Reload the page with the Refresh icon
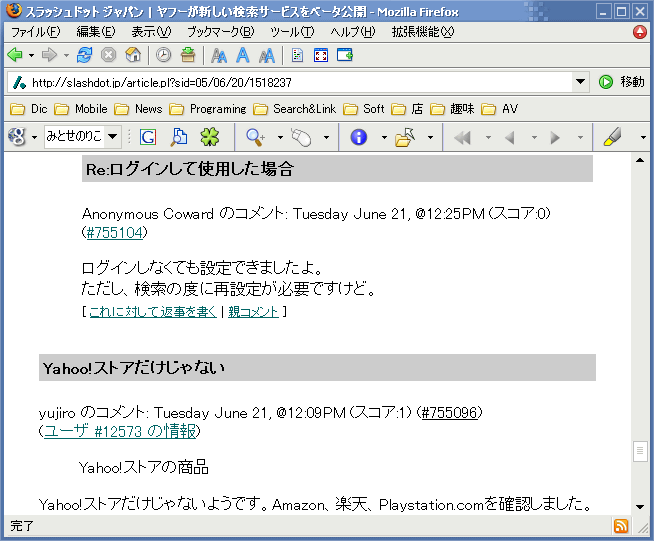The width and height of the screenshot is (654, 541). click(84, 55)
